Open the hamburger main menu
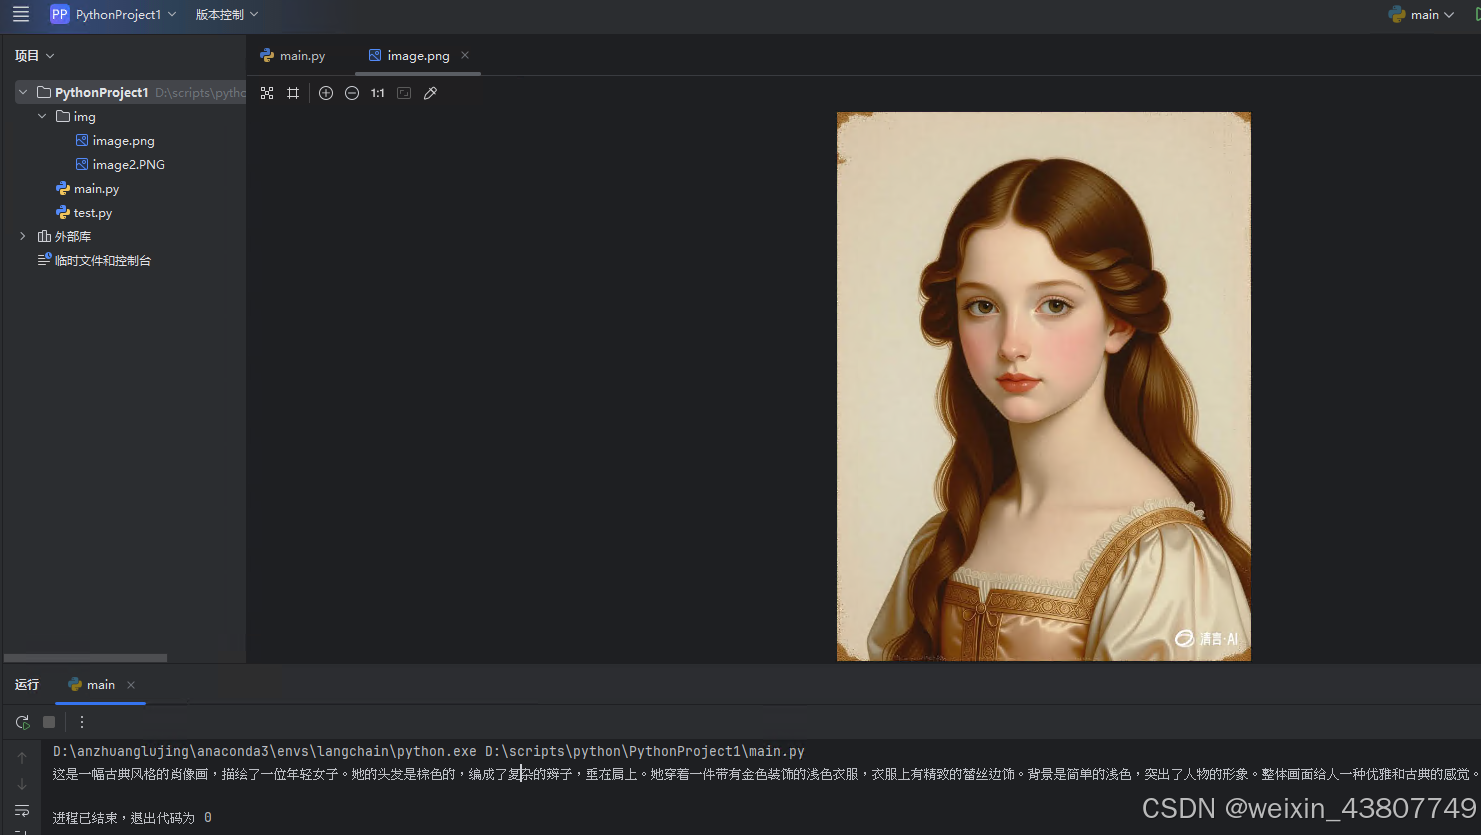Viewport: 1481px width, 835px height. point(21,14)
